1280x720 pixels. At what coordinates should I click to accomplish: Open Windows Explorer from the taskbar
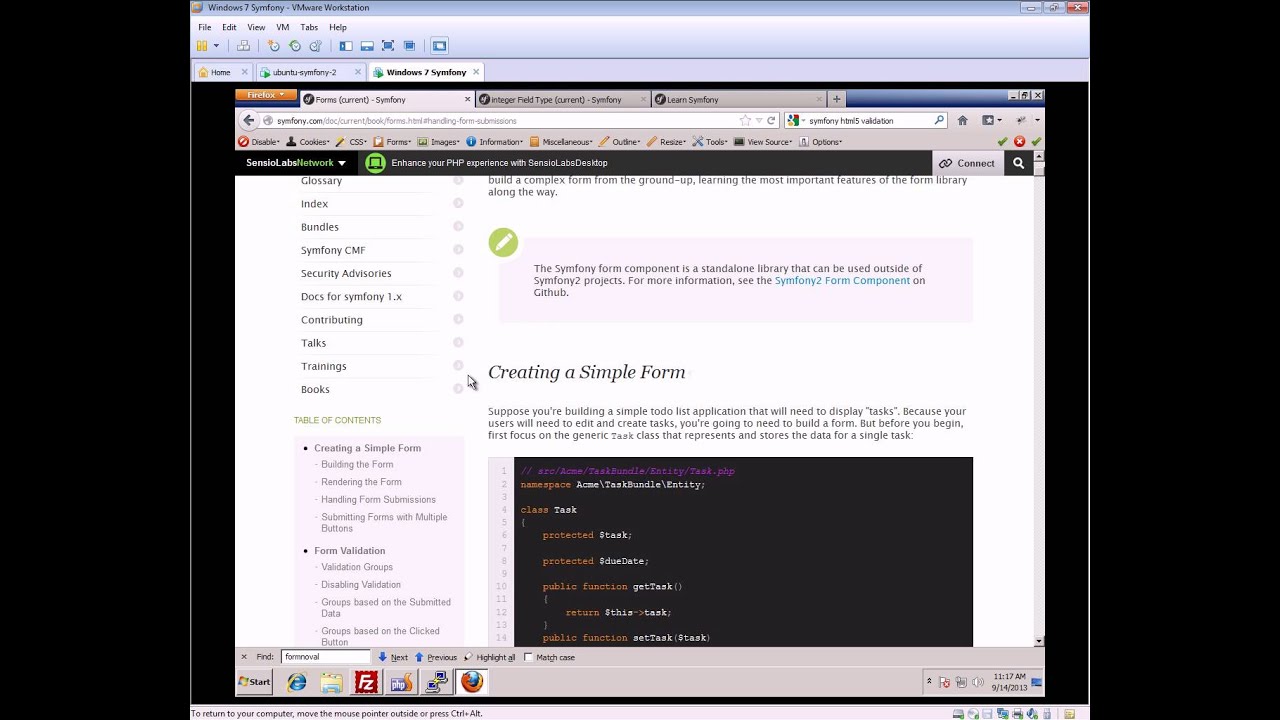click(x=332, y=682)
